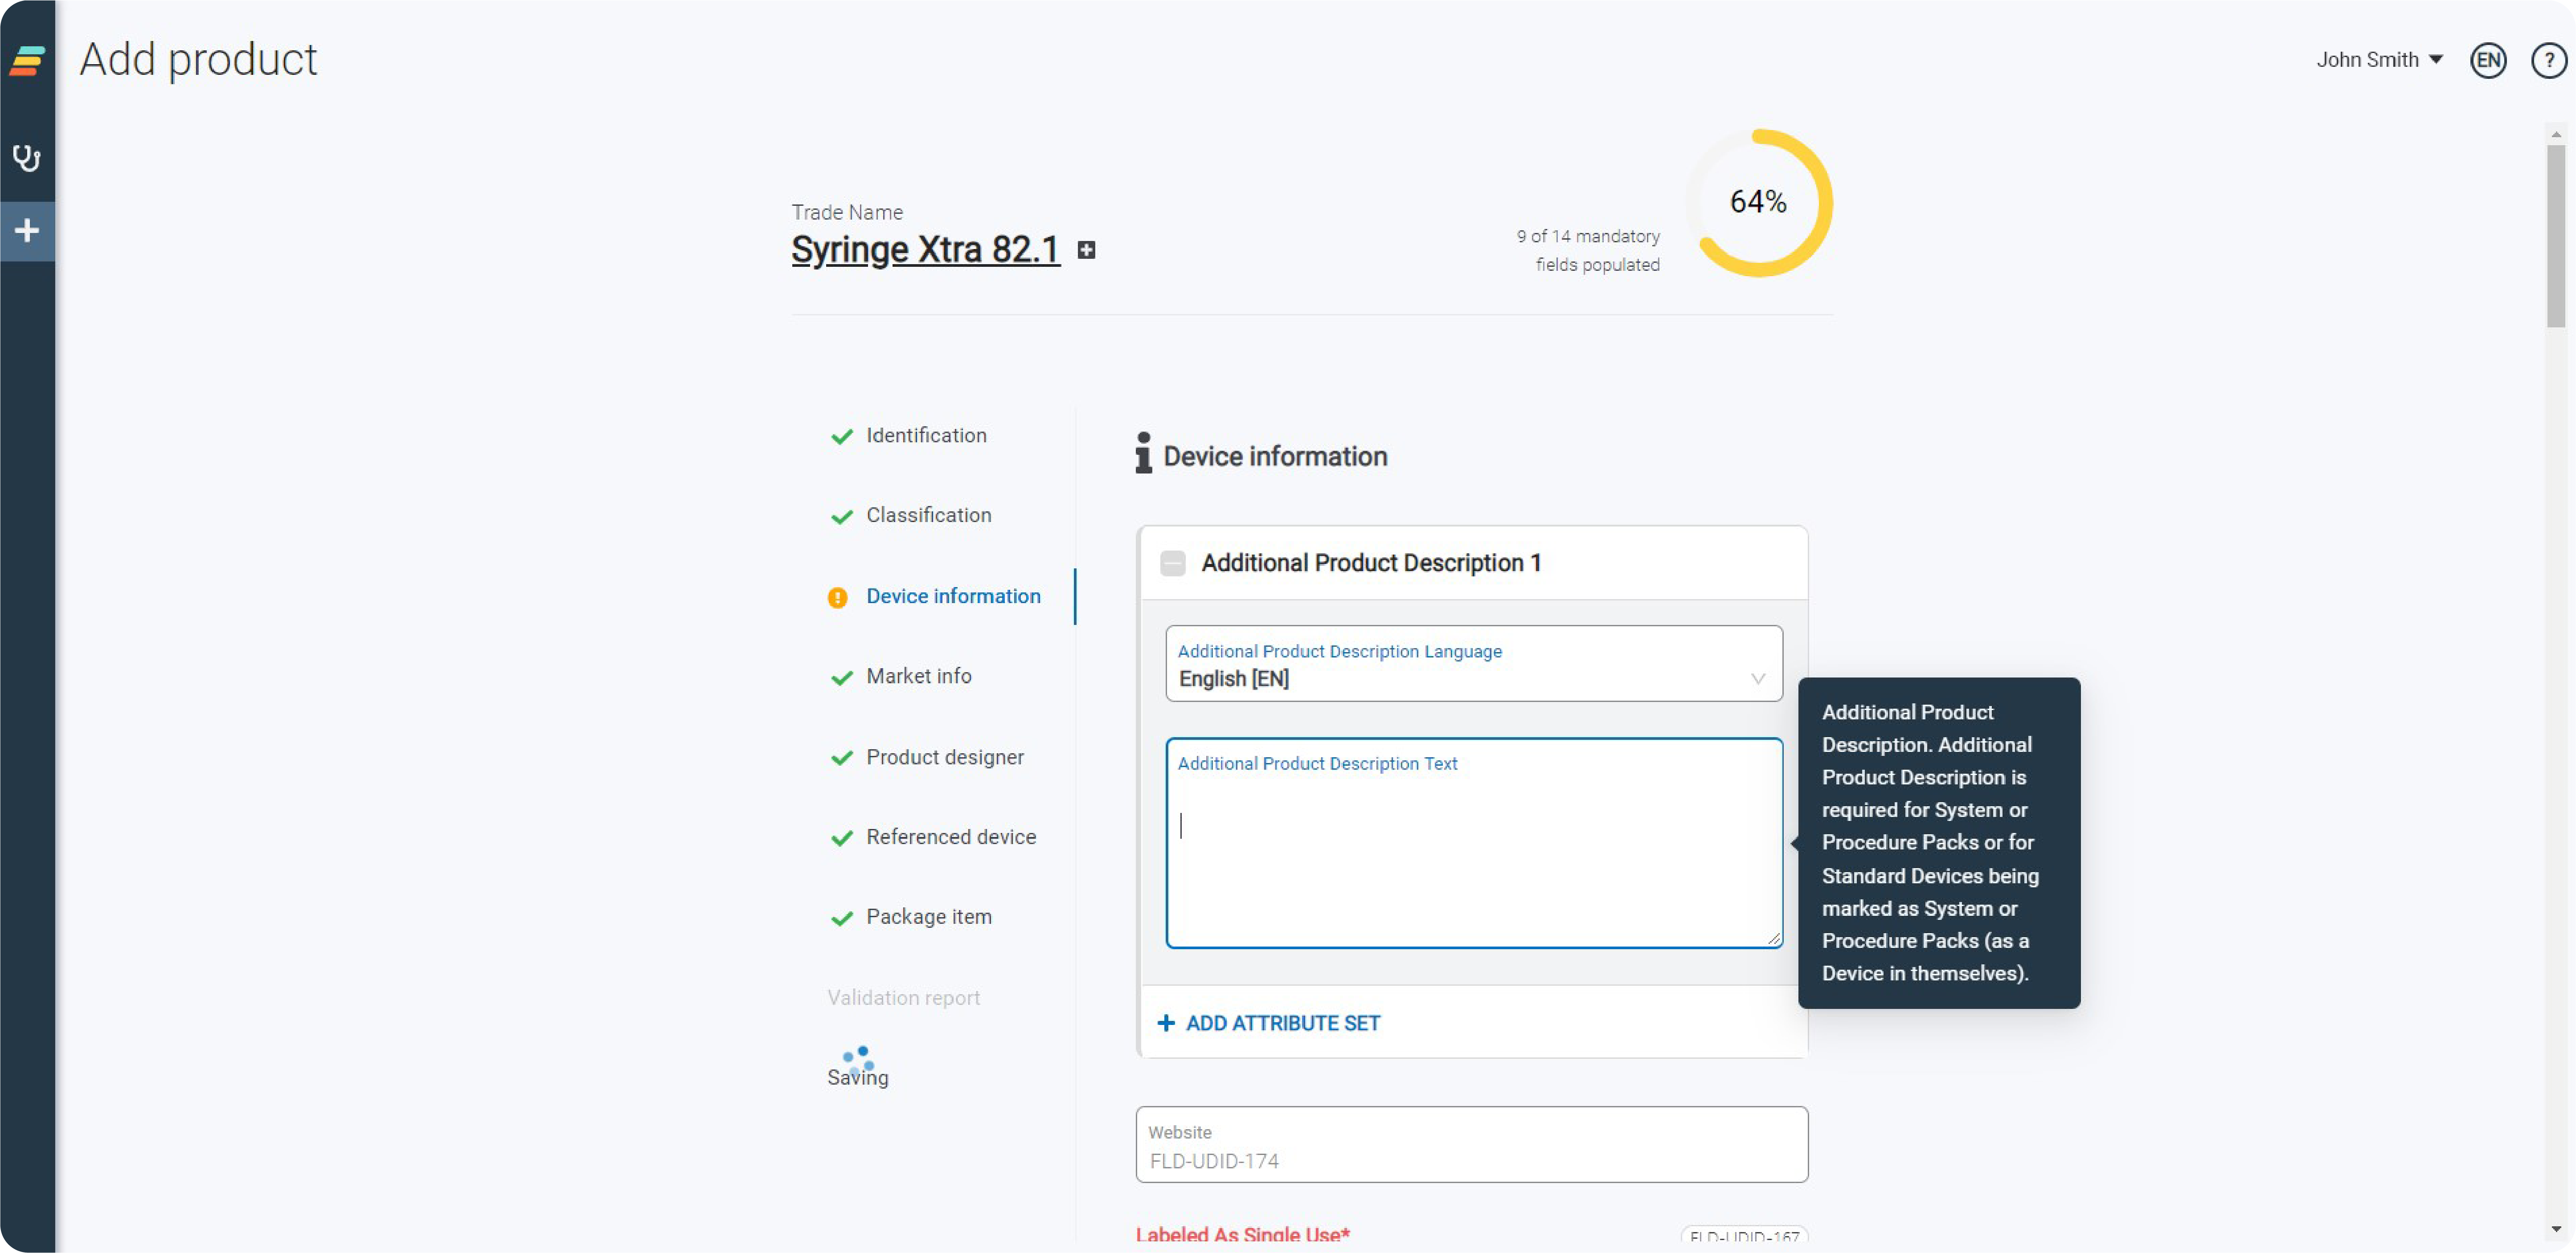This screenshot has height=1253, width=2576.
Task: Go to Classification section
Action: pos(928,515)
